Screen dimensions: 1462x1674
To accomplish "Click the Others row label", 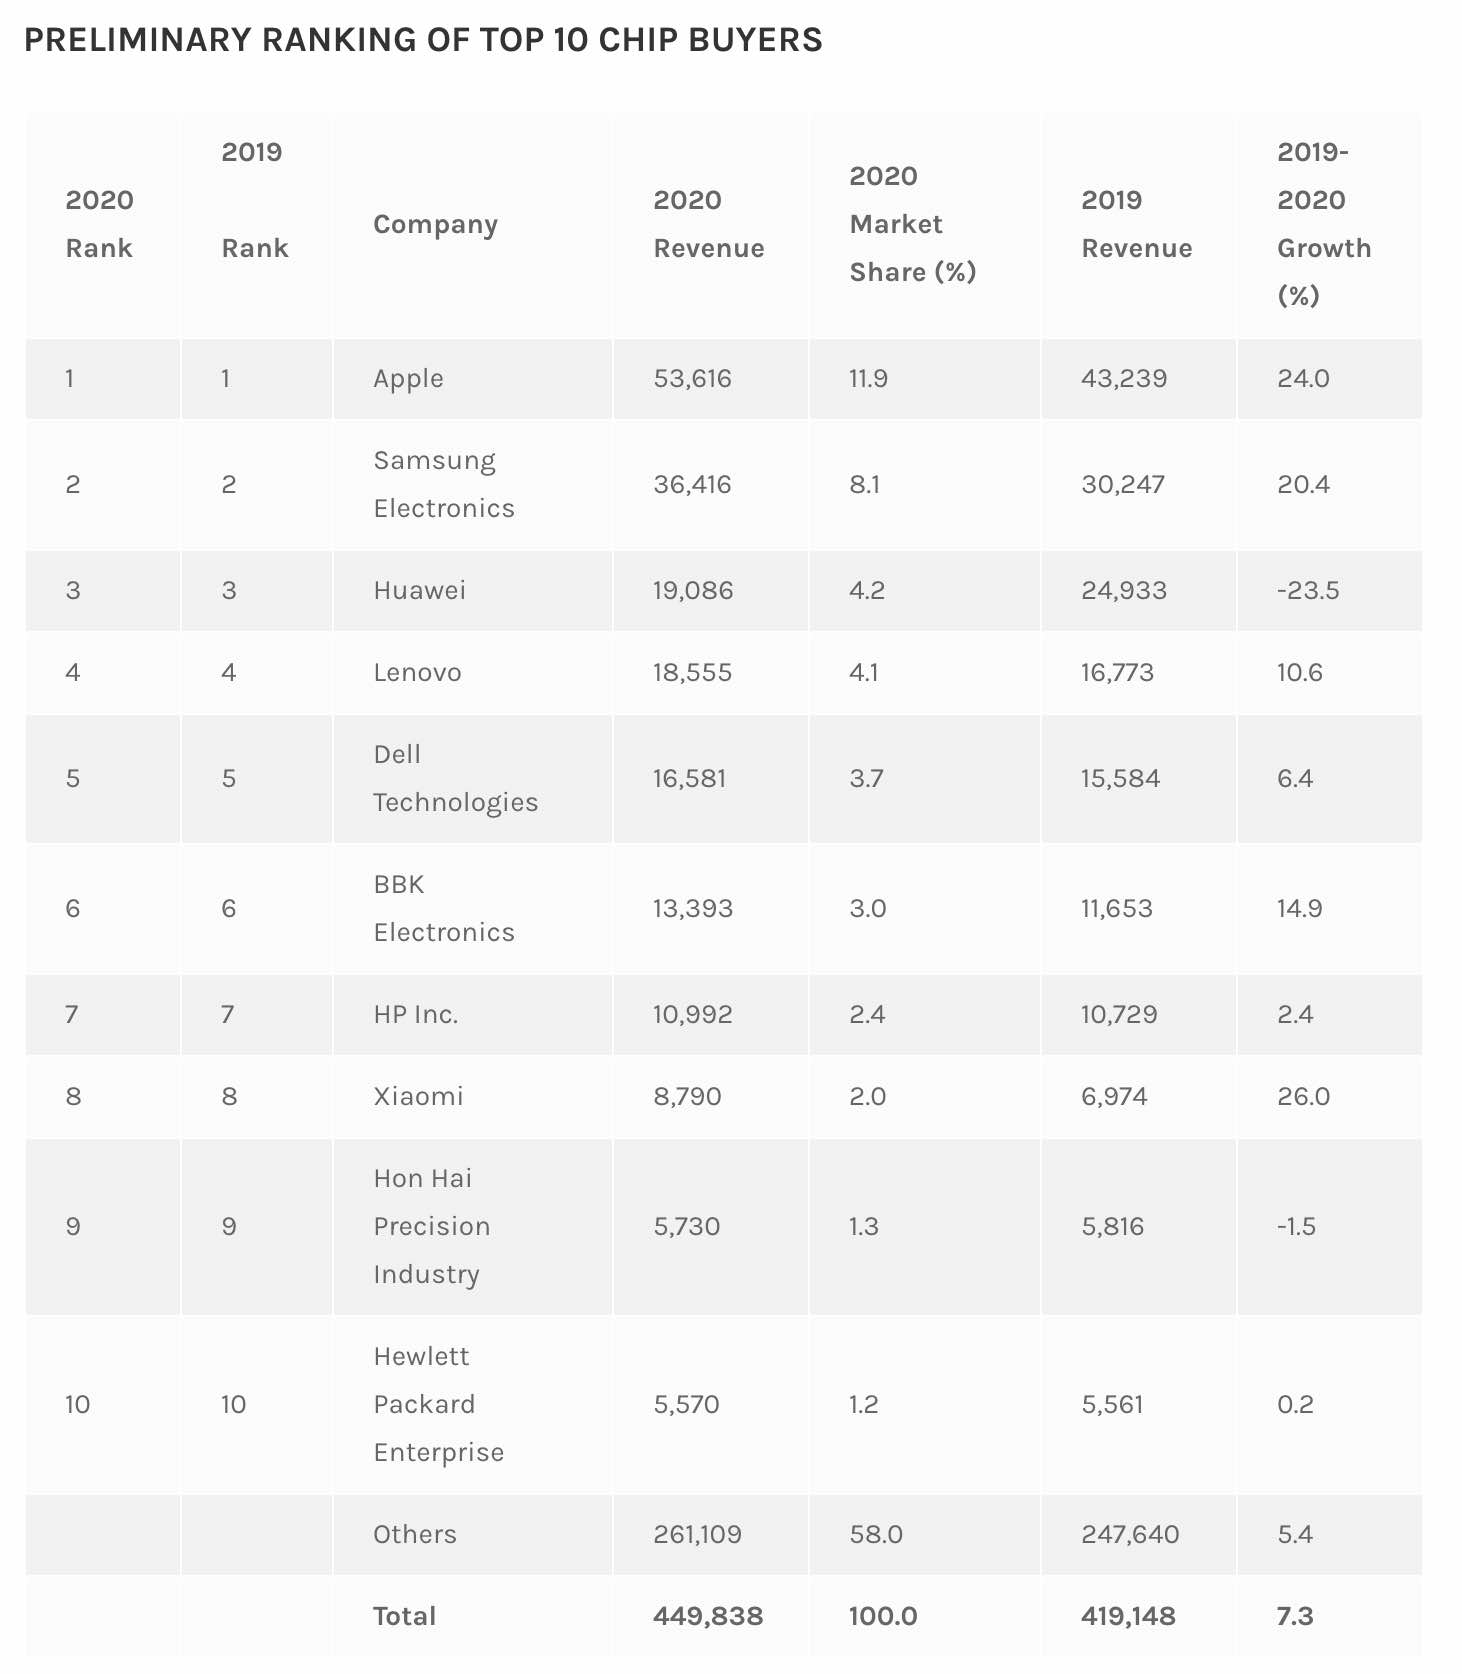I will [415, 1534].
